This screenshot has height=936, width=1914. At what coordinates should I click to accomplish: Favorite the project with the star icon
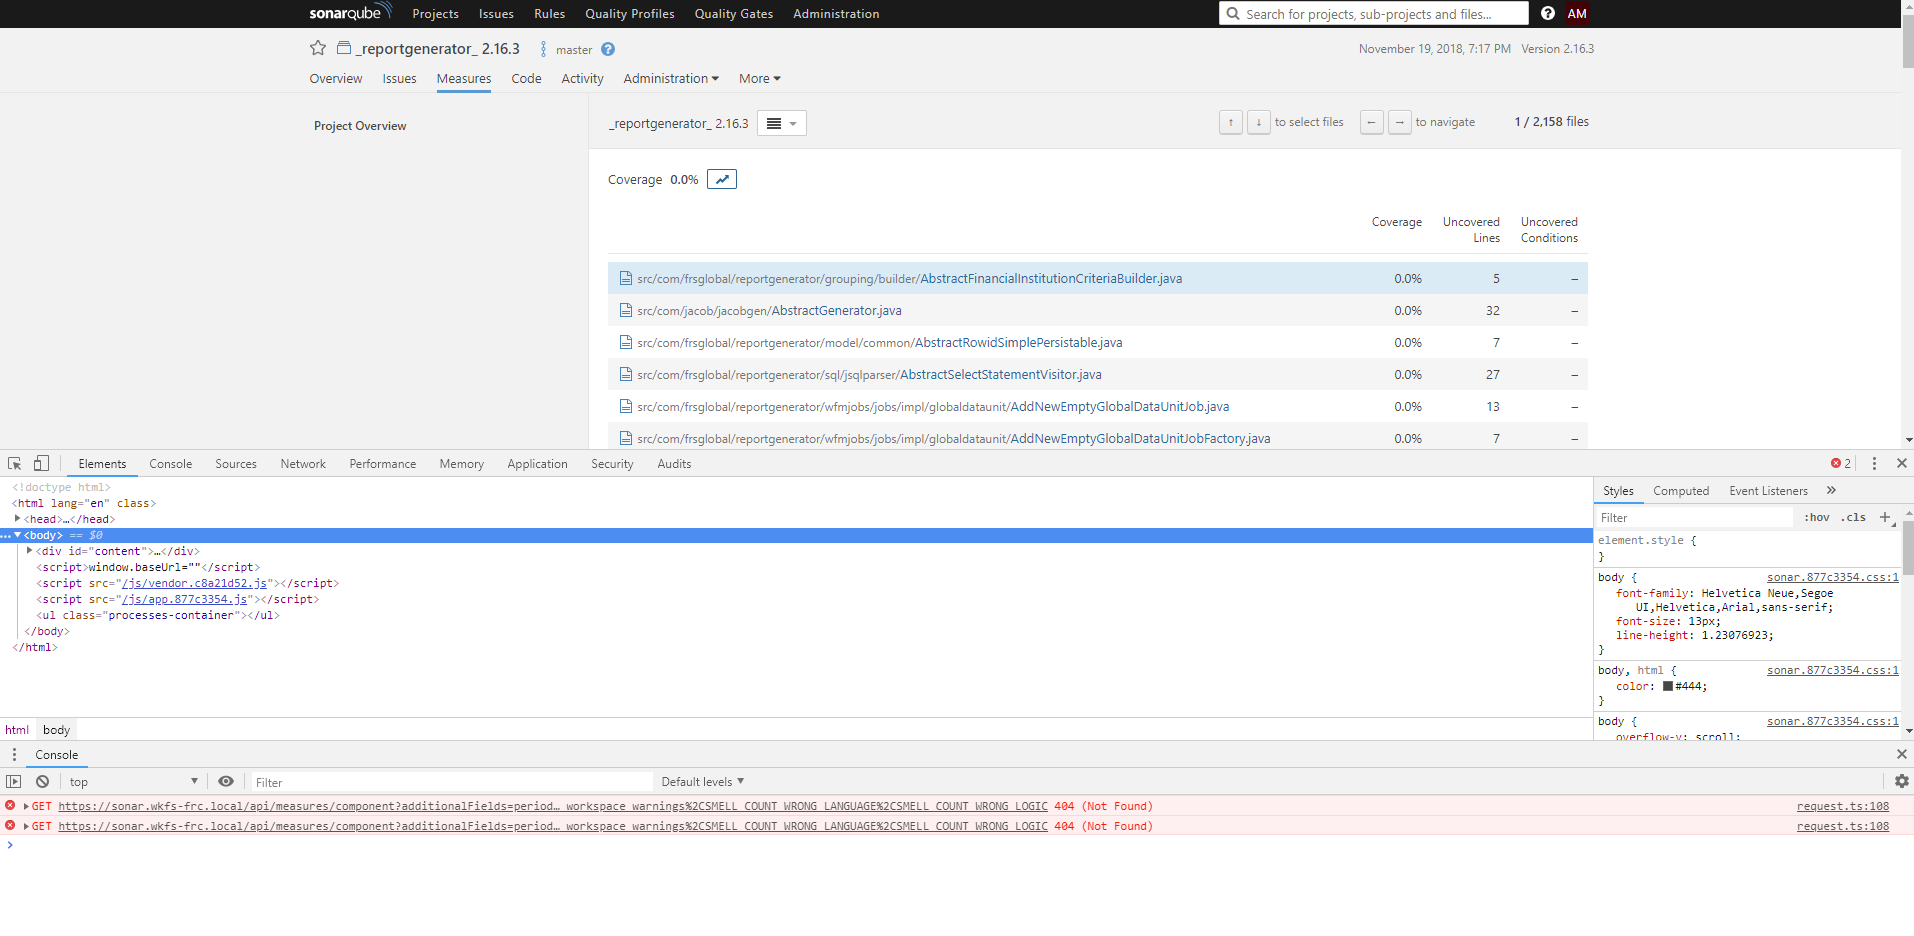coord(318,48)
